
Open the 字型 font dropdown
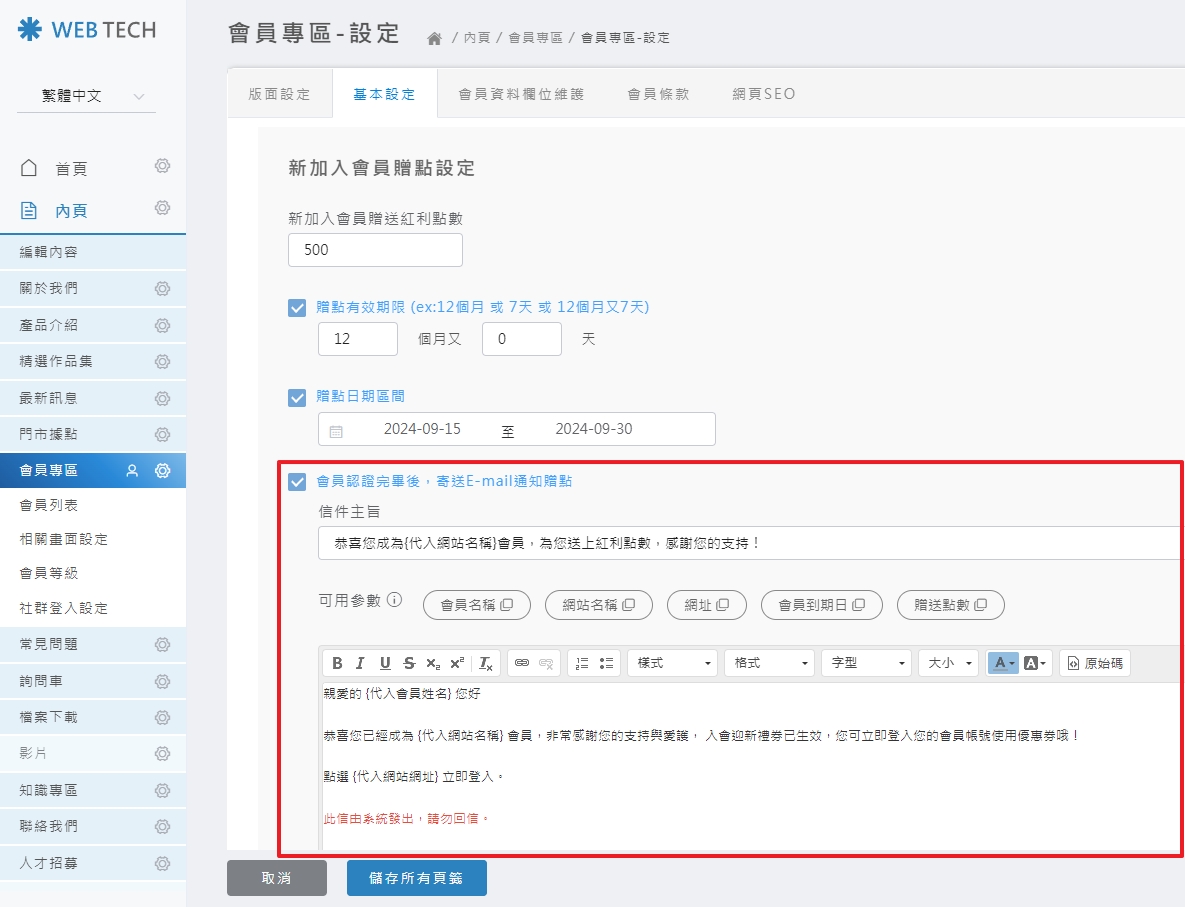point(866,663)
